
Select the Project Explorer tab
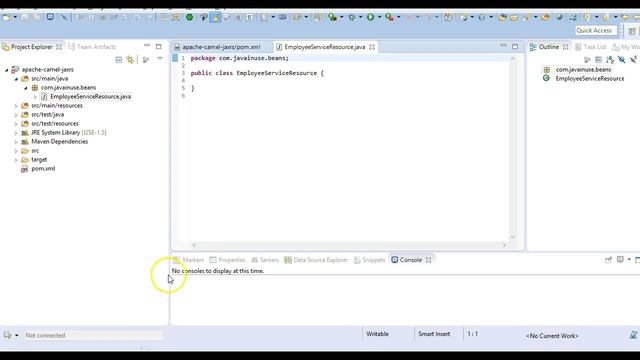click(x=32, y=47)
